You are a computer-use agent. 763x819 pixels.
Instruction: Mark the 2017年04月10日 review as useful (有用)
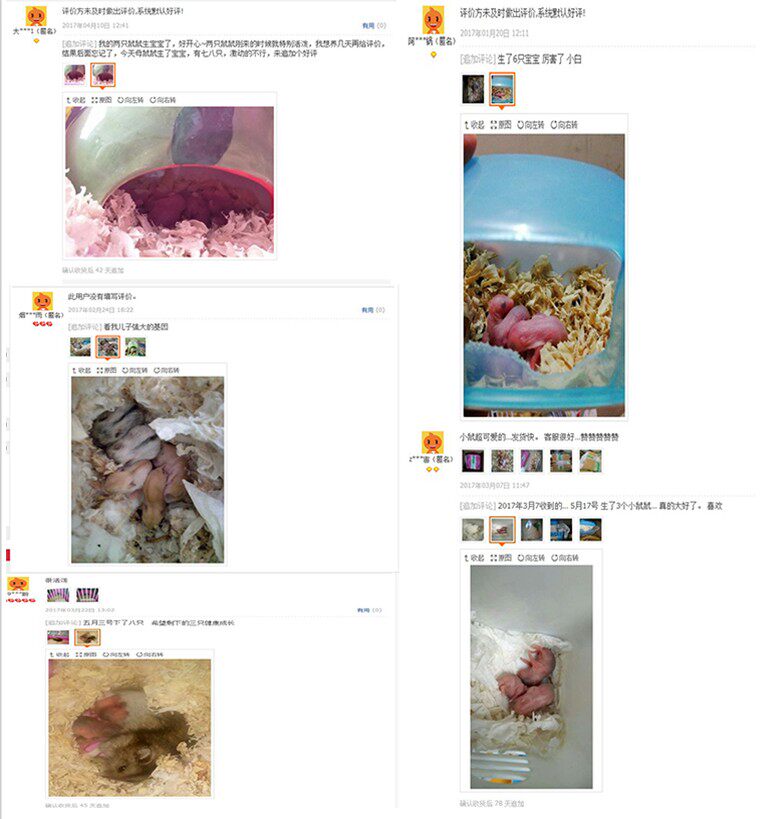(x=374, y=26)
